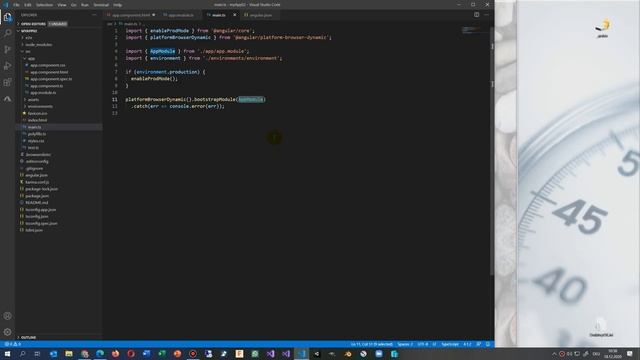This screenshot has width=640, height=360.
Task: Open styles.css in explorer
Action: pos(36,141)
